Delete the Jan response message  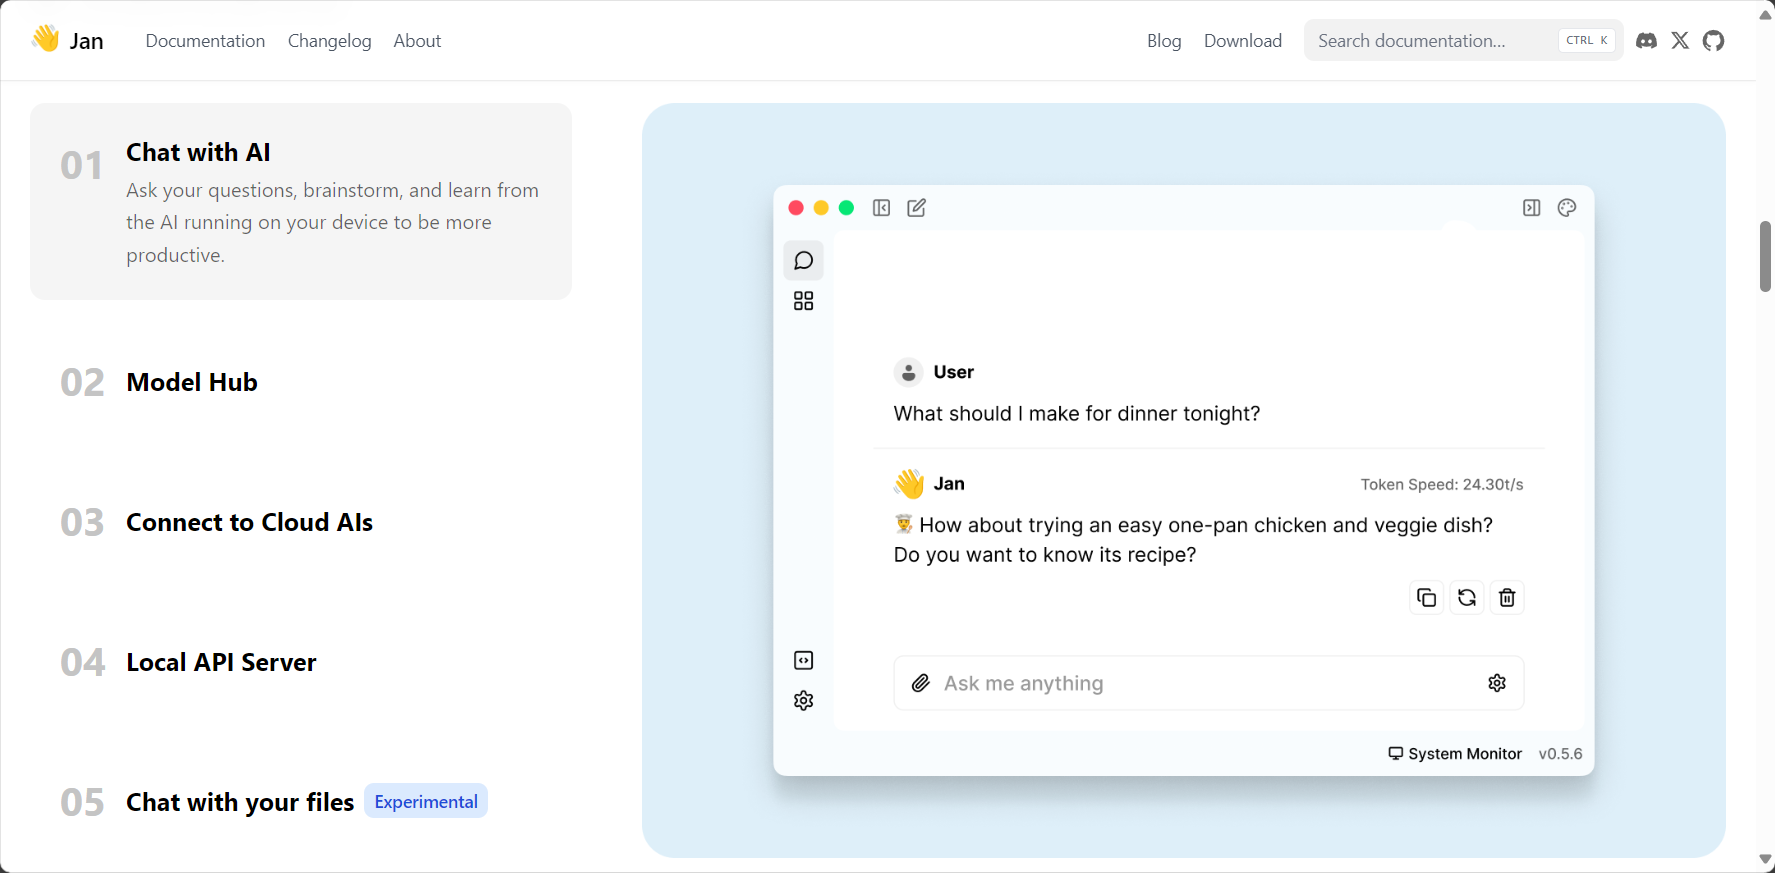click(x=1507, y=598)
